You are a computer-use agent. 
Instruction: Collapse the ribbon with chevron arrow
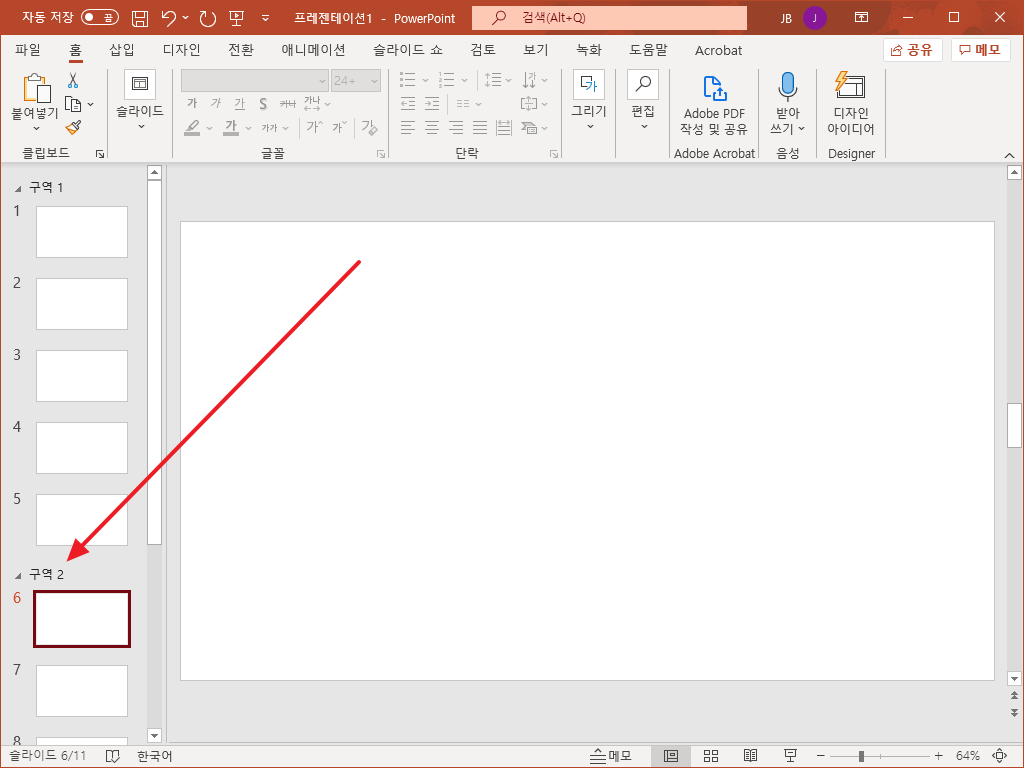pos(1009,155)
